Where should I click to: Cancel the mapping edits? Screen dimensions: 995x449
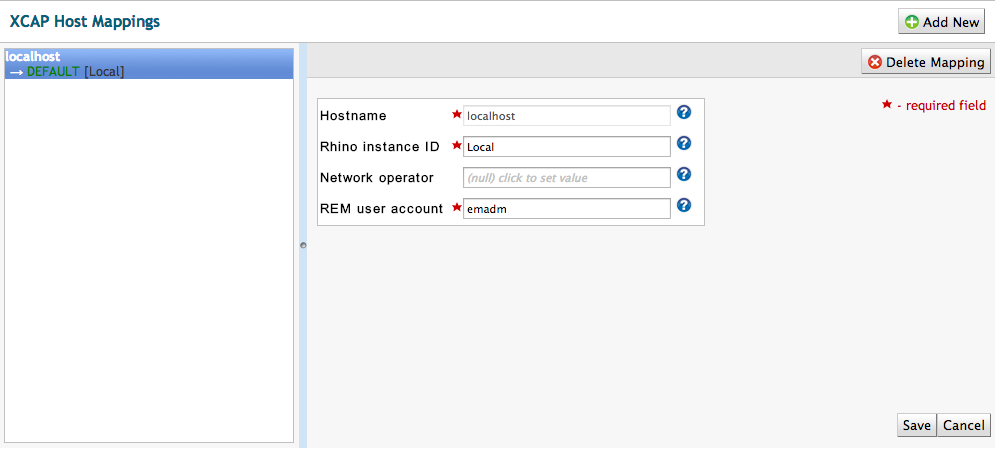click(963, 425)
